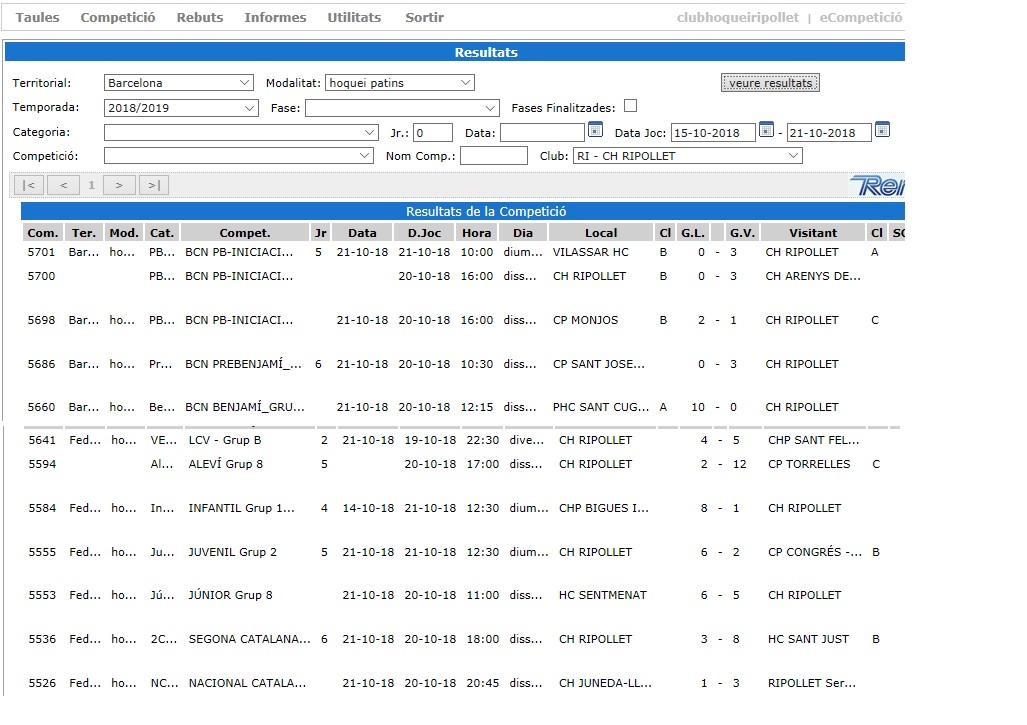The image size is (1027, 725).
Task: Click Data Joc end date 21-10-2018 field
Action: 829,132
